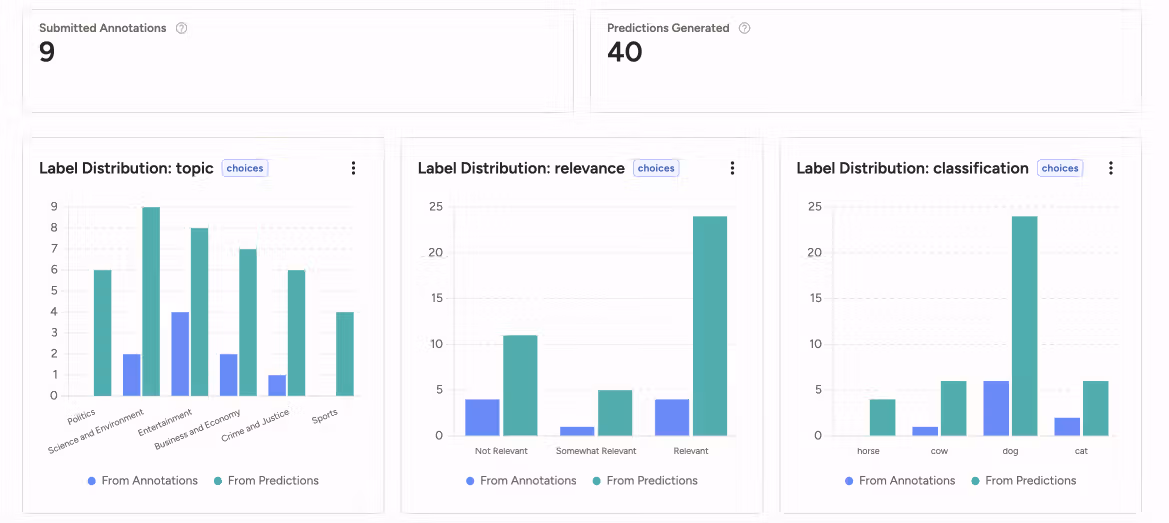Click the 'Science and Environment' axis label
The width and height of the screenshot is (1169, 523).
coord(95,432)
